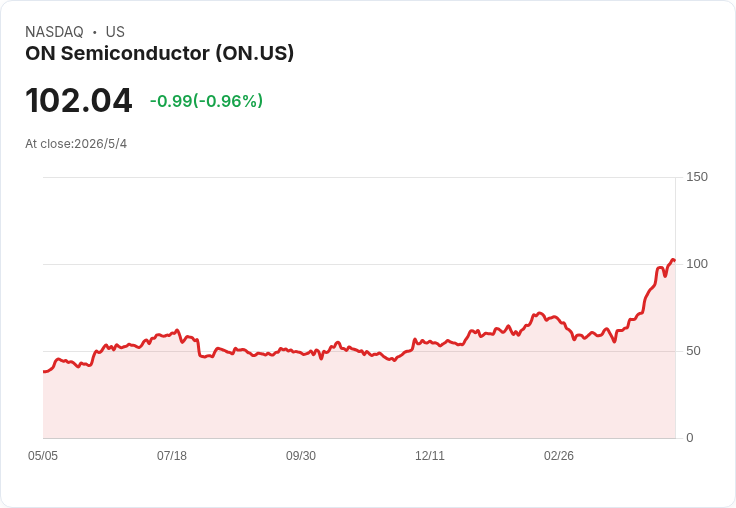Select the 07/18 date on x-axis
The width and height of the screenshot is (736, 508).
pos(172,456)
